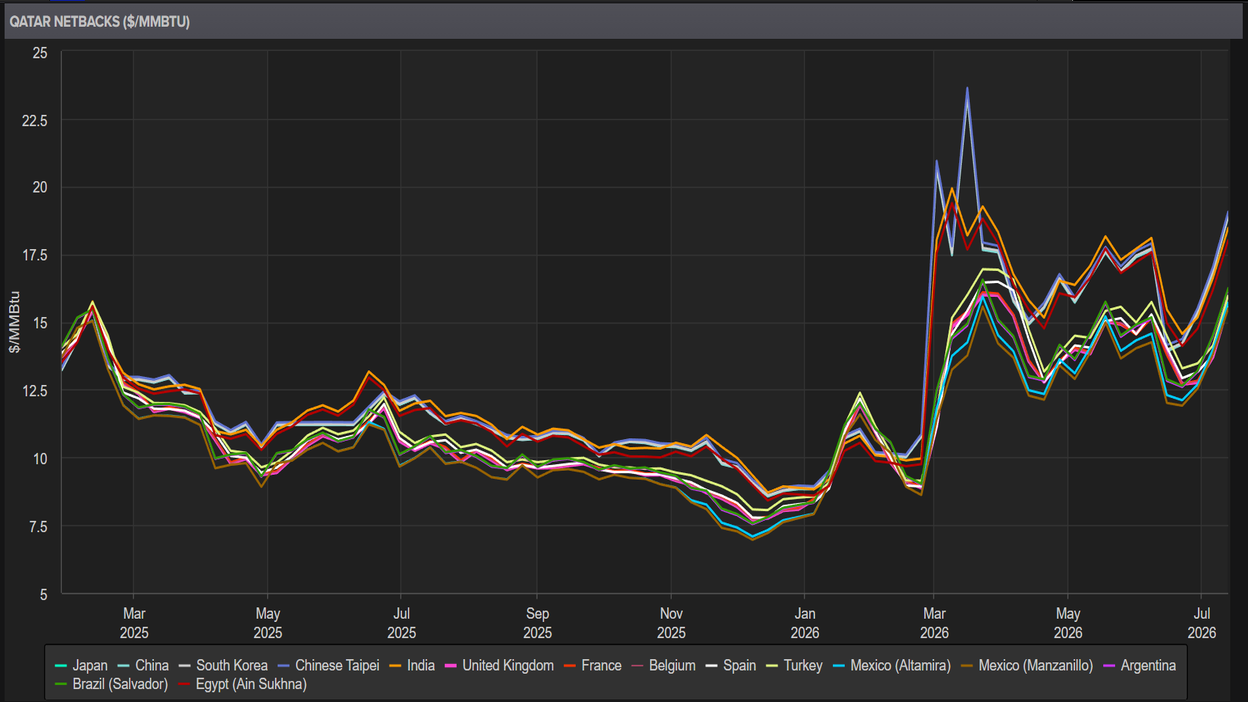Click the 22.5 y-axis tick value

point(35,120)
